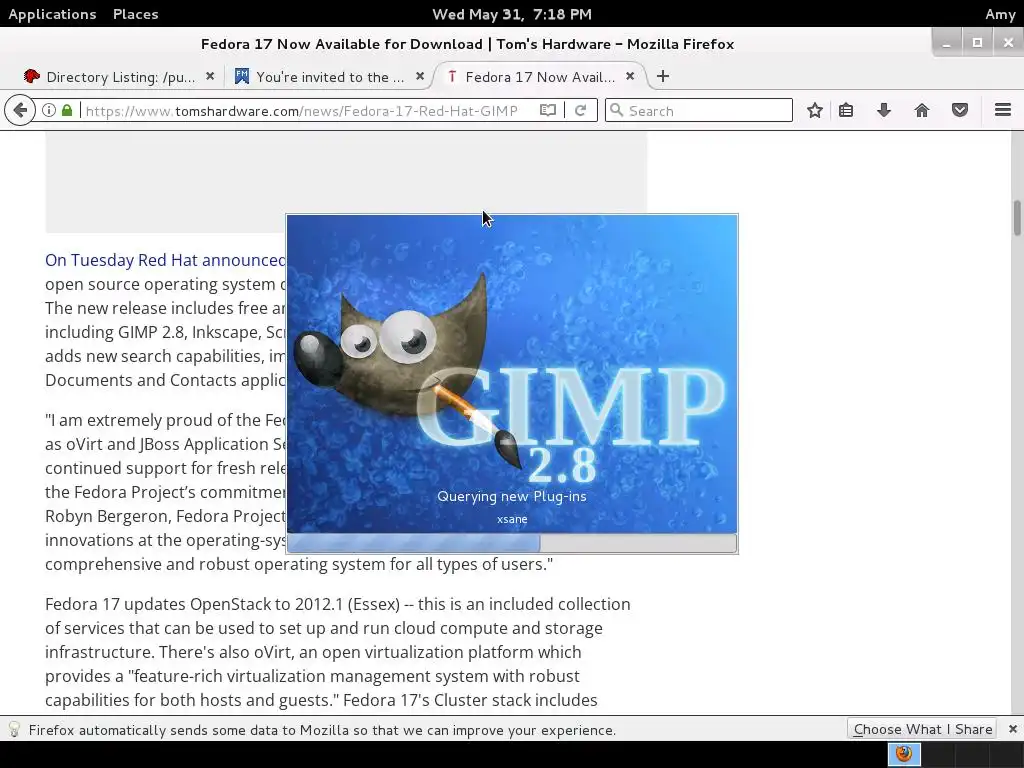1024x768 pixels.
Task: Open the clock showing Wed May 31
Action: [x=512, y=14]
